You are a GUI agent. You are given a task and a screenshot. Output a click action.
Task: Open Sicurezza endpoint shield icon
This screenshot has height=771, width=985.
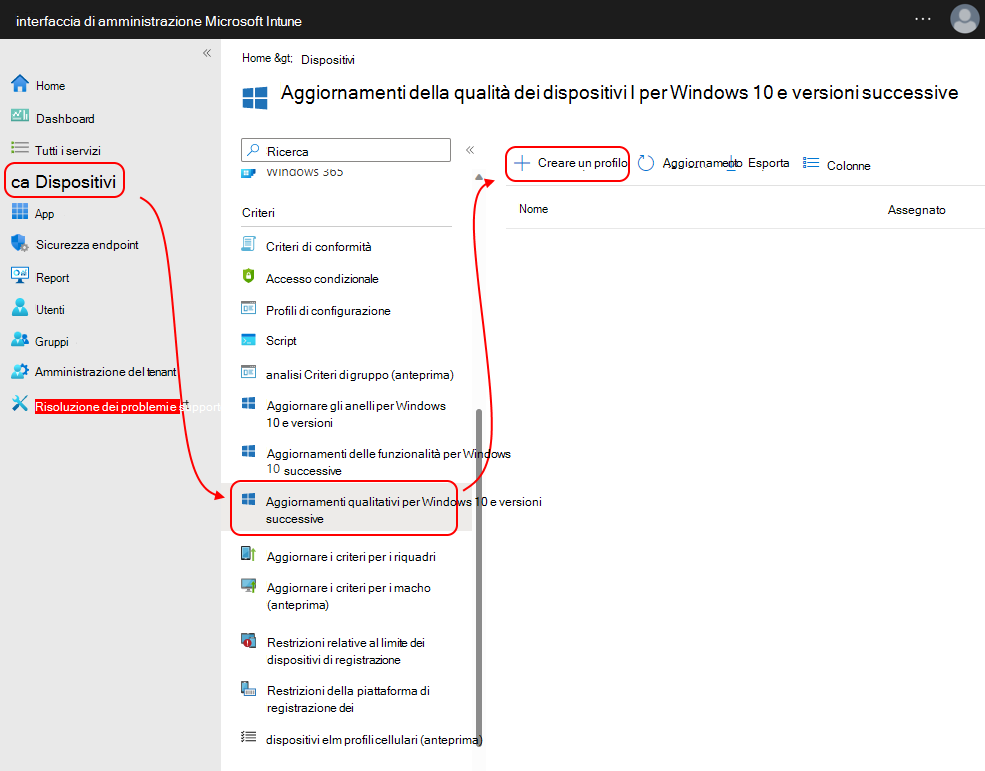[x=19, y=244]
